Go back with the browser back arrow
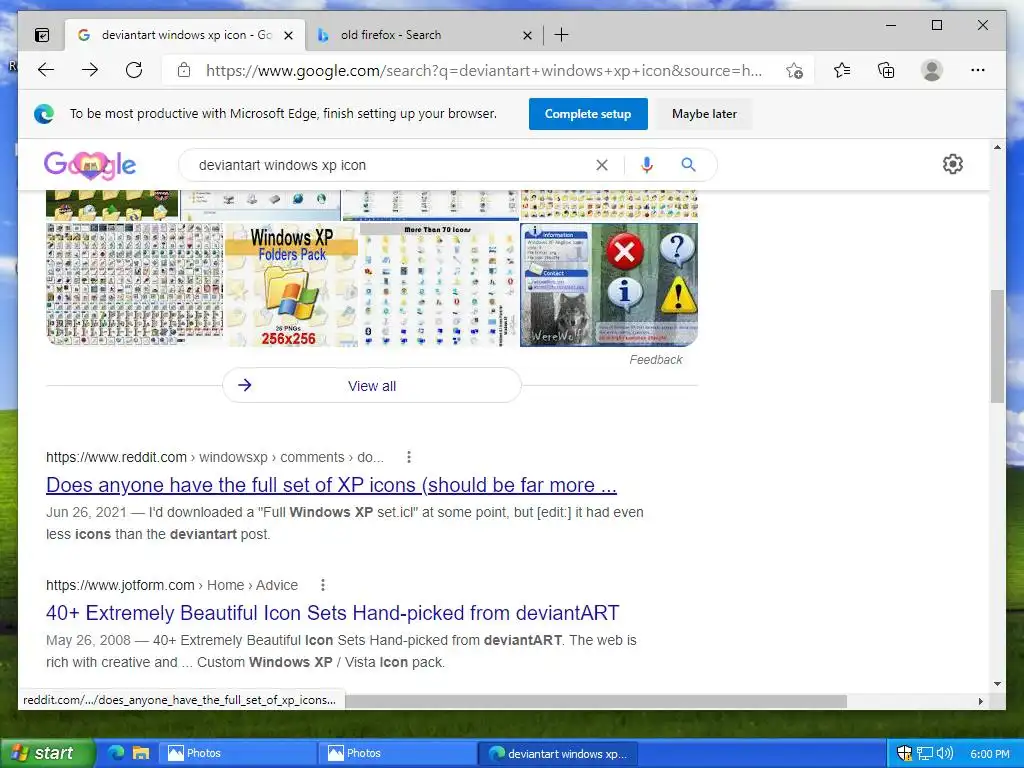The image size is (1024, 768). pyautogui.click(x=46, y=70)
